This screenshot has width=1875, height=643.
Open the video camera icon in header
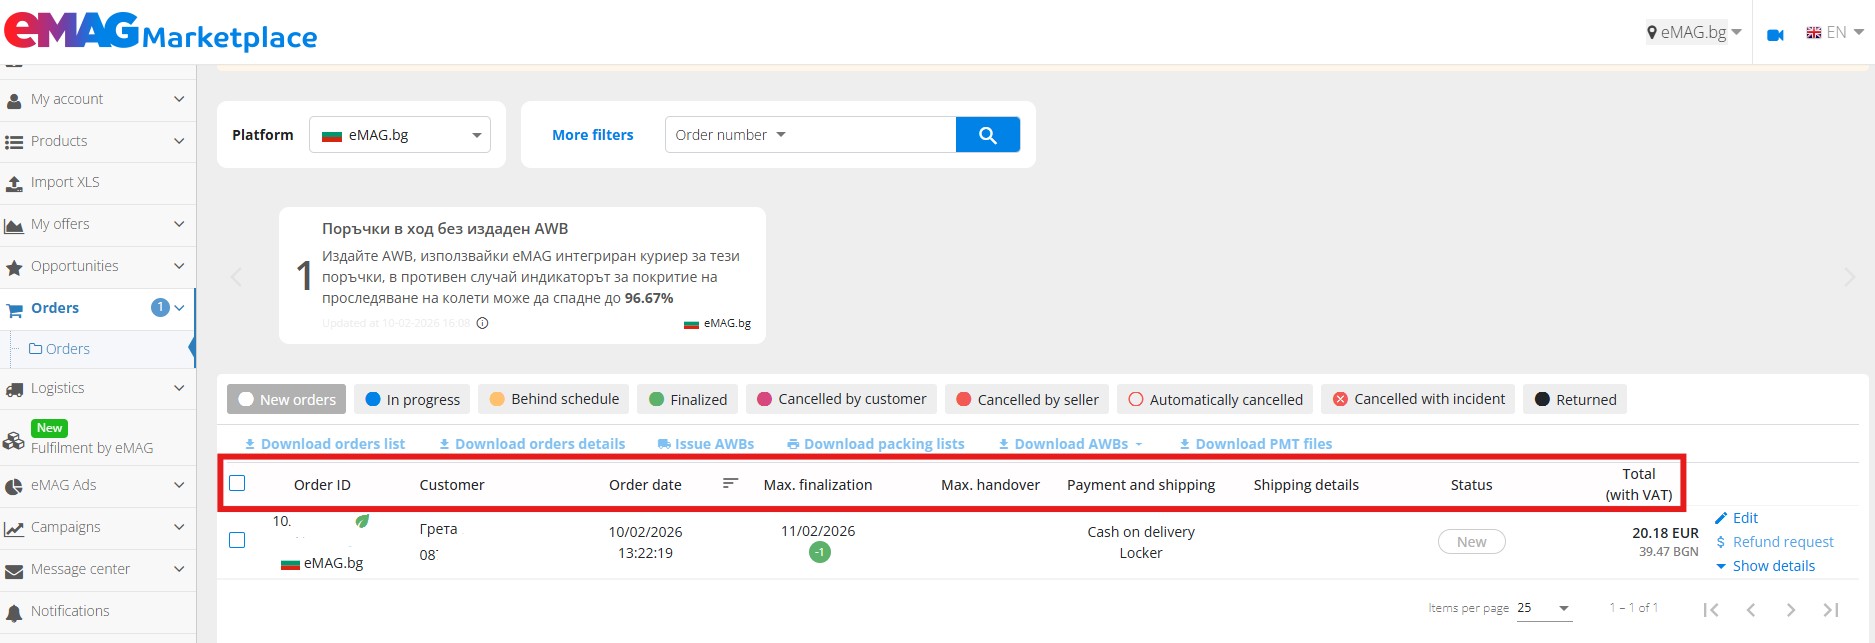pos(1775,35)
